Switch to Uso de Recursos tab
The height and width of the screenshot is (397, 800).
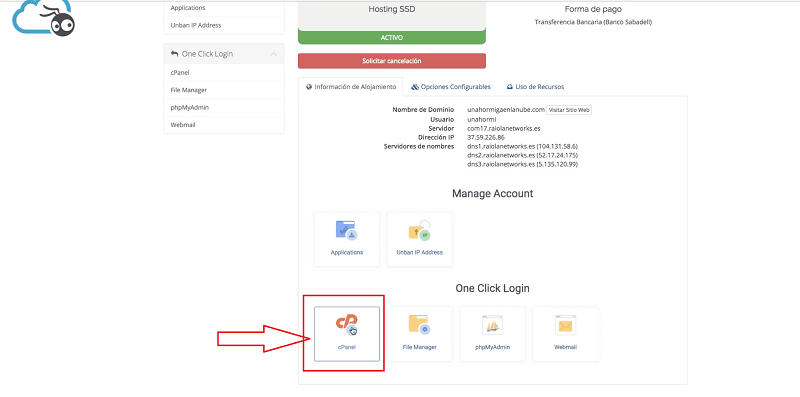click(x=535, y=87)
